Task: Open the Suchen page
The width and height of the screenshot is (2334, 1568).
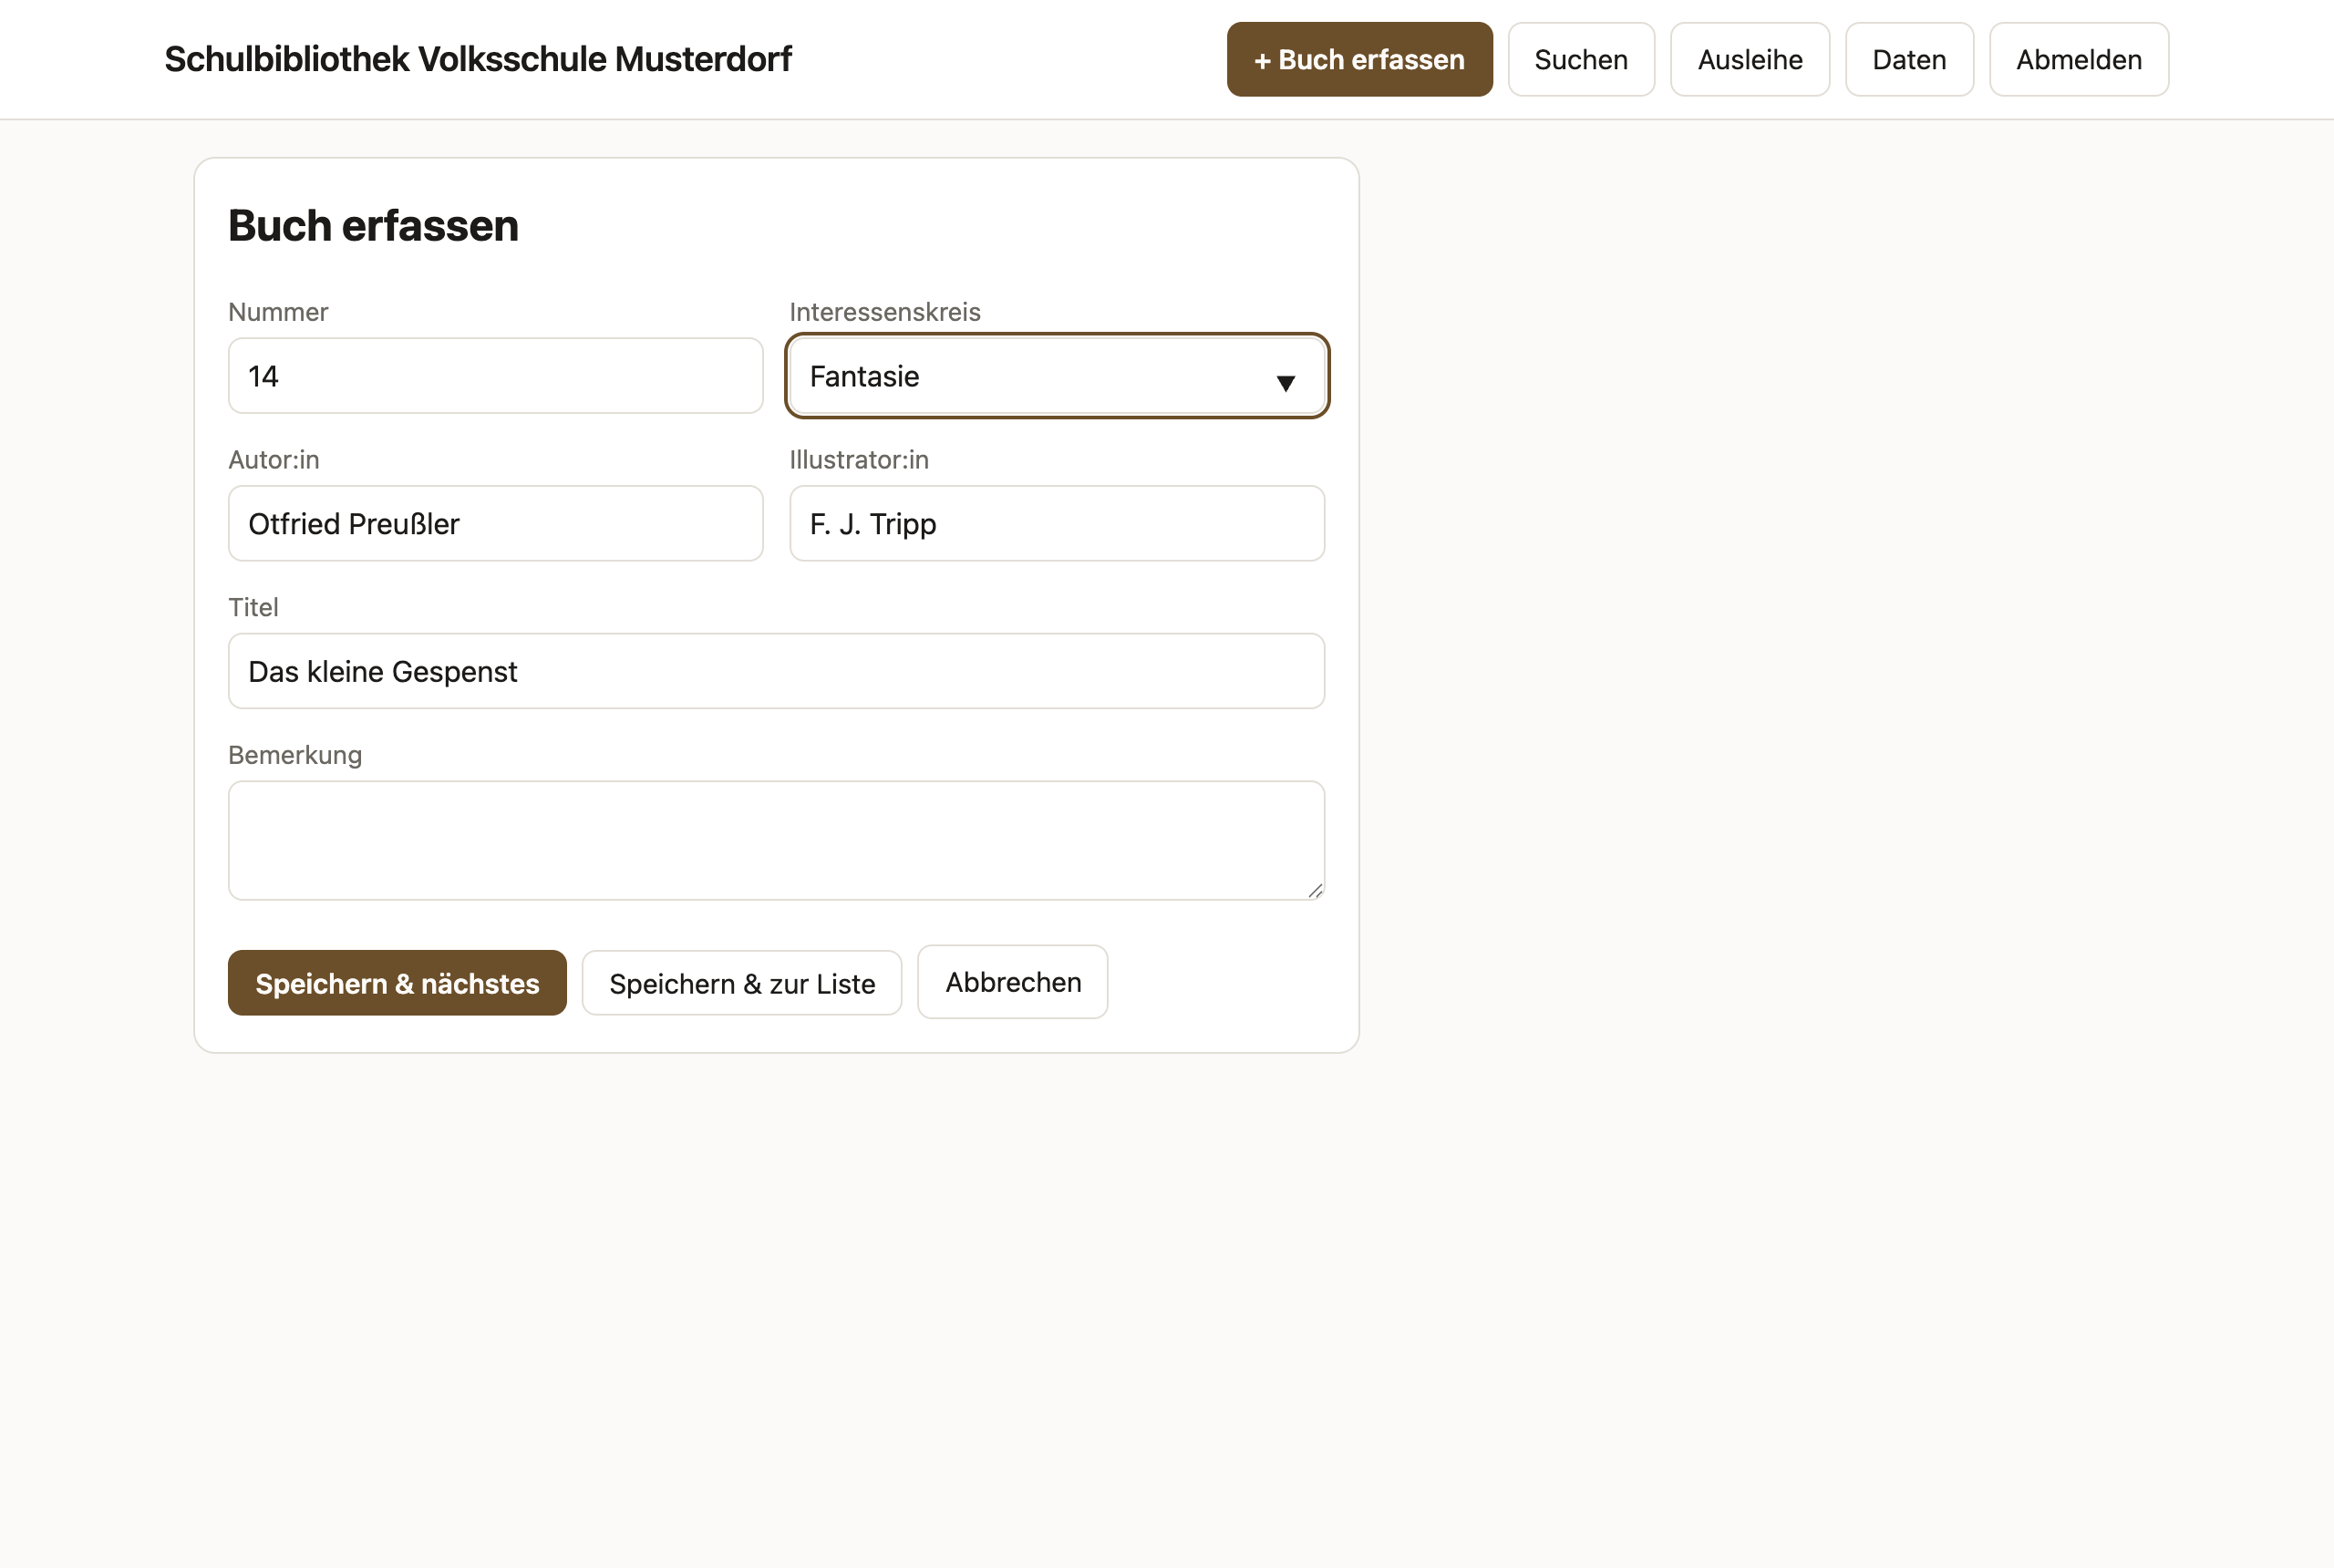Action: [1581, 59]
